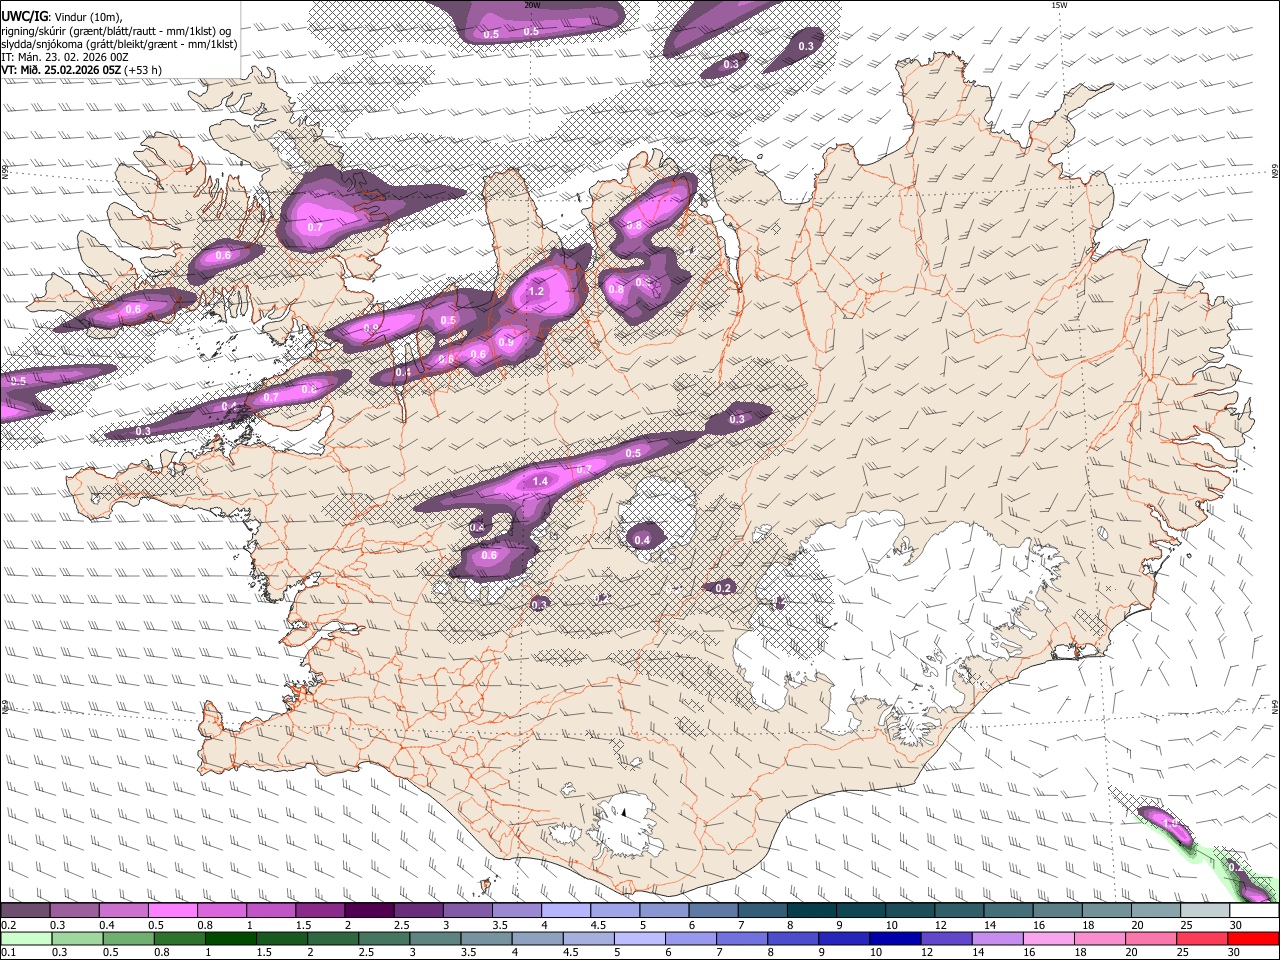The image size is (1280, 960).
Task: Click the lilac 14–16 rain legend swatch
Action: 998,939
